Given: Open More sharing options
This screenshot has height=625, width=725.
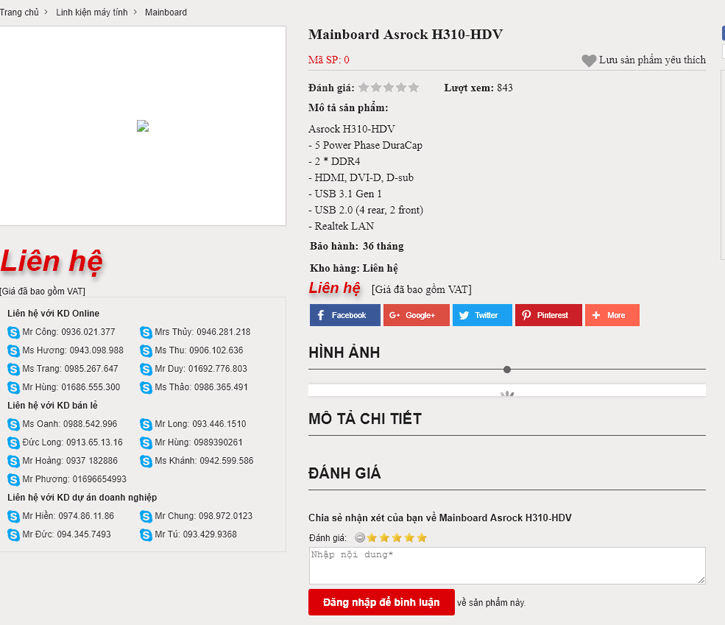Looking at the screenshot, I should [x=612, y=315].
